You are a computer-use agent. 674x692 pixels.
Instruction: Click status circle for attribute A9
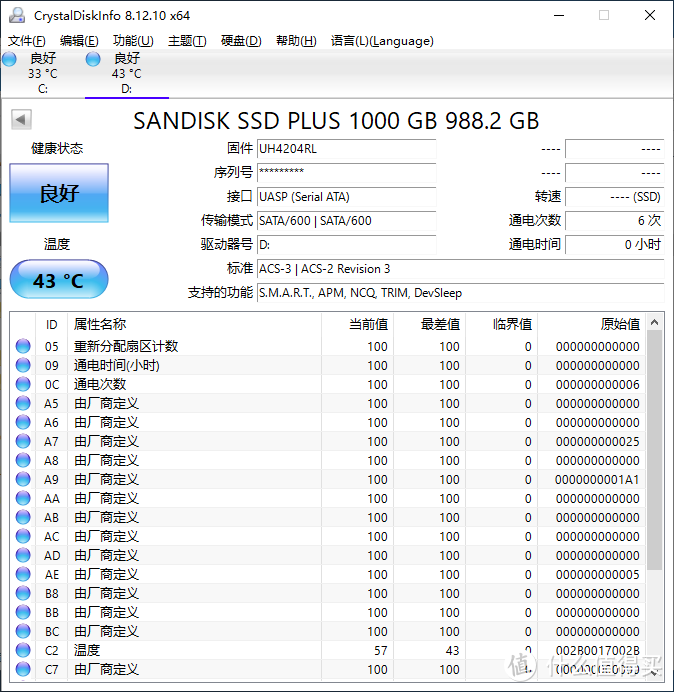(x=23, y=479)
